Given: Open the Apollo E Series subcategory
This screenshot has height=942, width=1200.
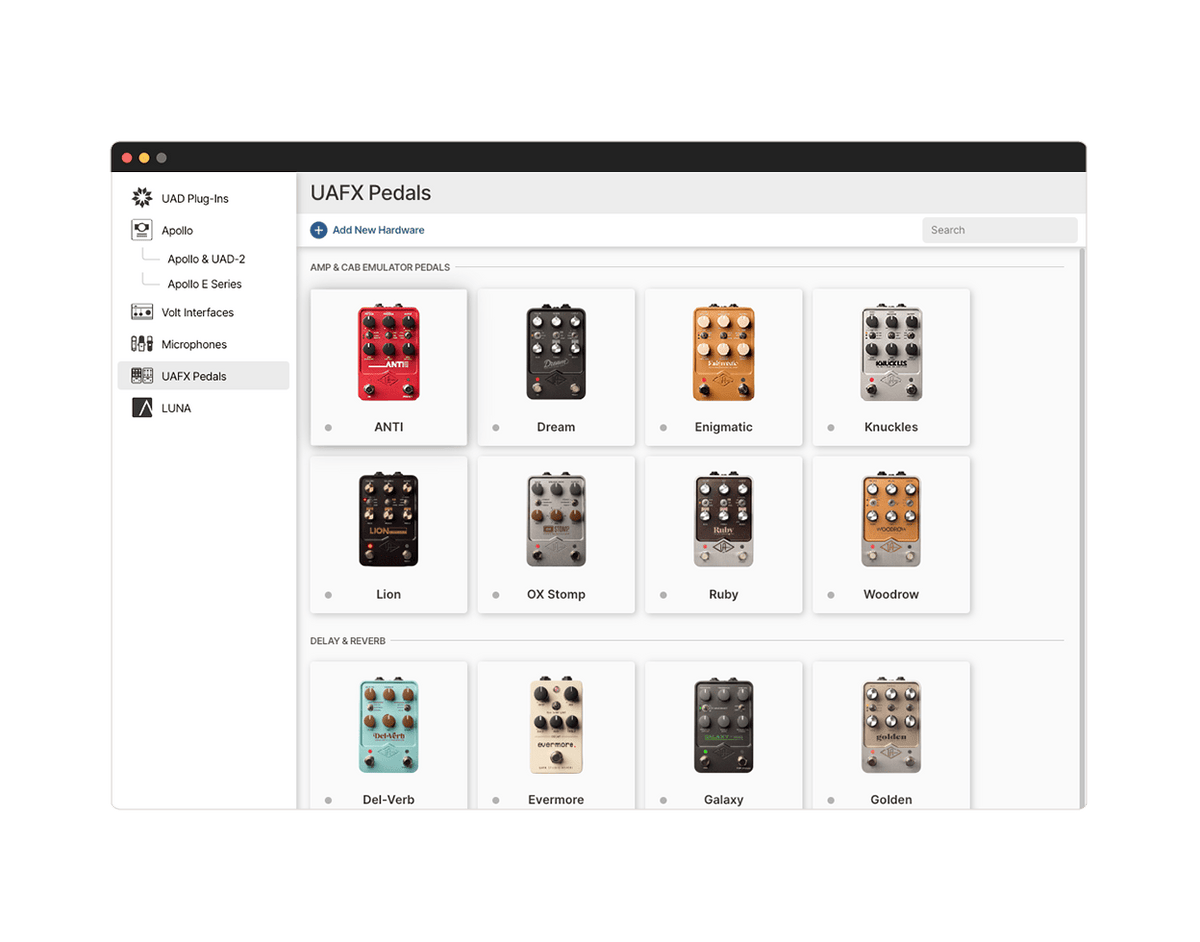Looking at the screenshot, I should [204, 283].
